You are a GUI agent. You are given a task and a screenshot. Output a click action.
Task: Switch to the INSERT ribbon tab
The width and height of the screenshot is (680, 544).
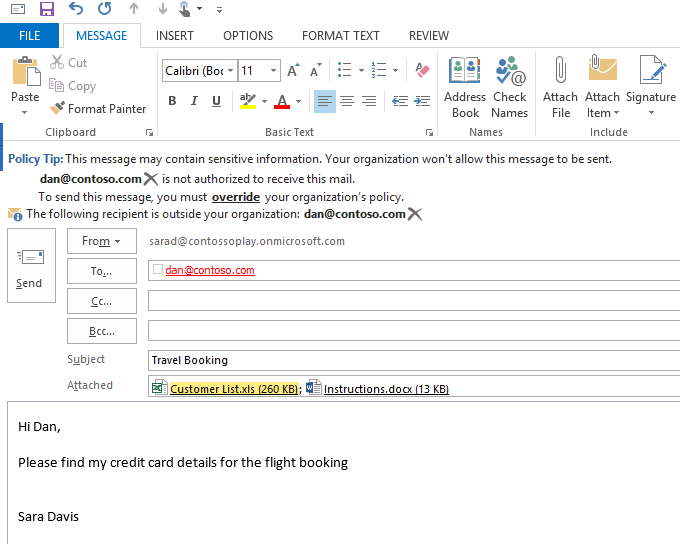(175, 35)
